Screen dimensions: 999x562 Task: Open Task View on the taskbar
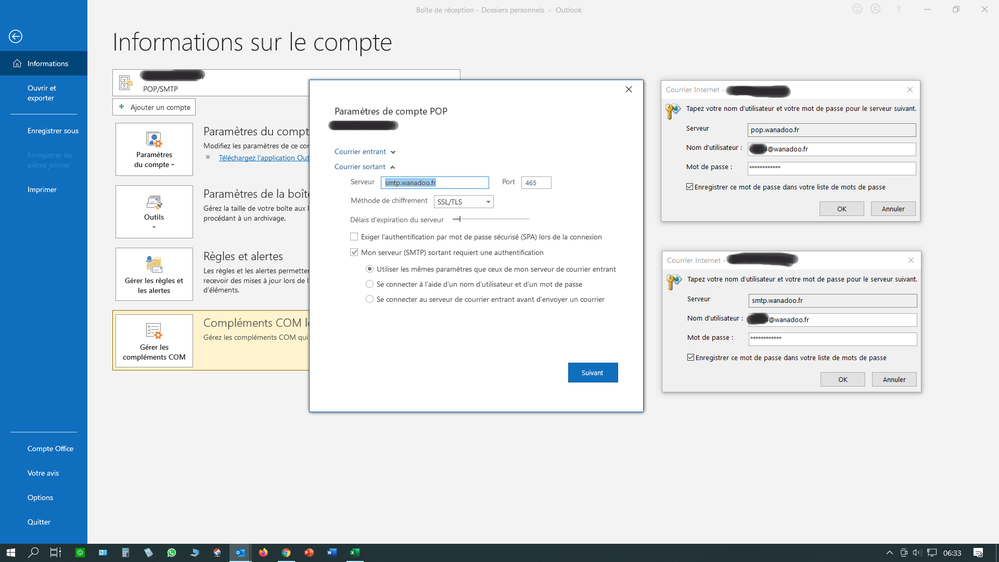click(55, 552)
